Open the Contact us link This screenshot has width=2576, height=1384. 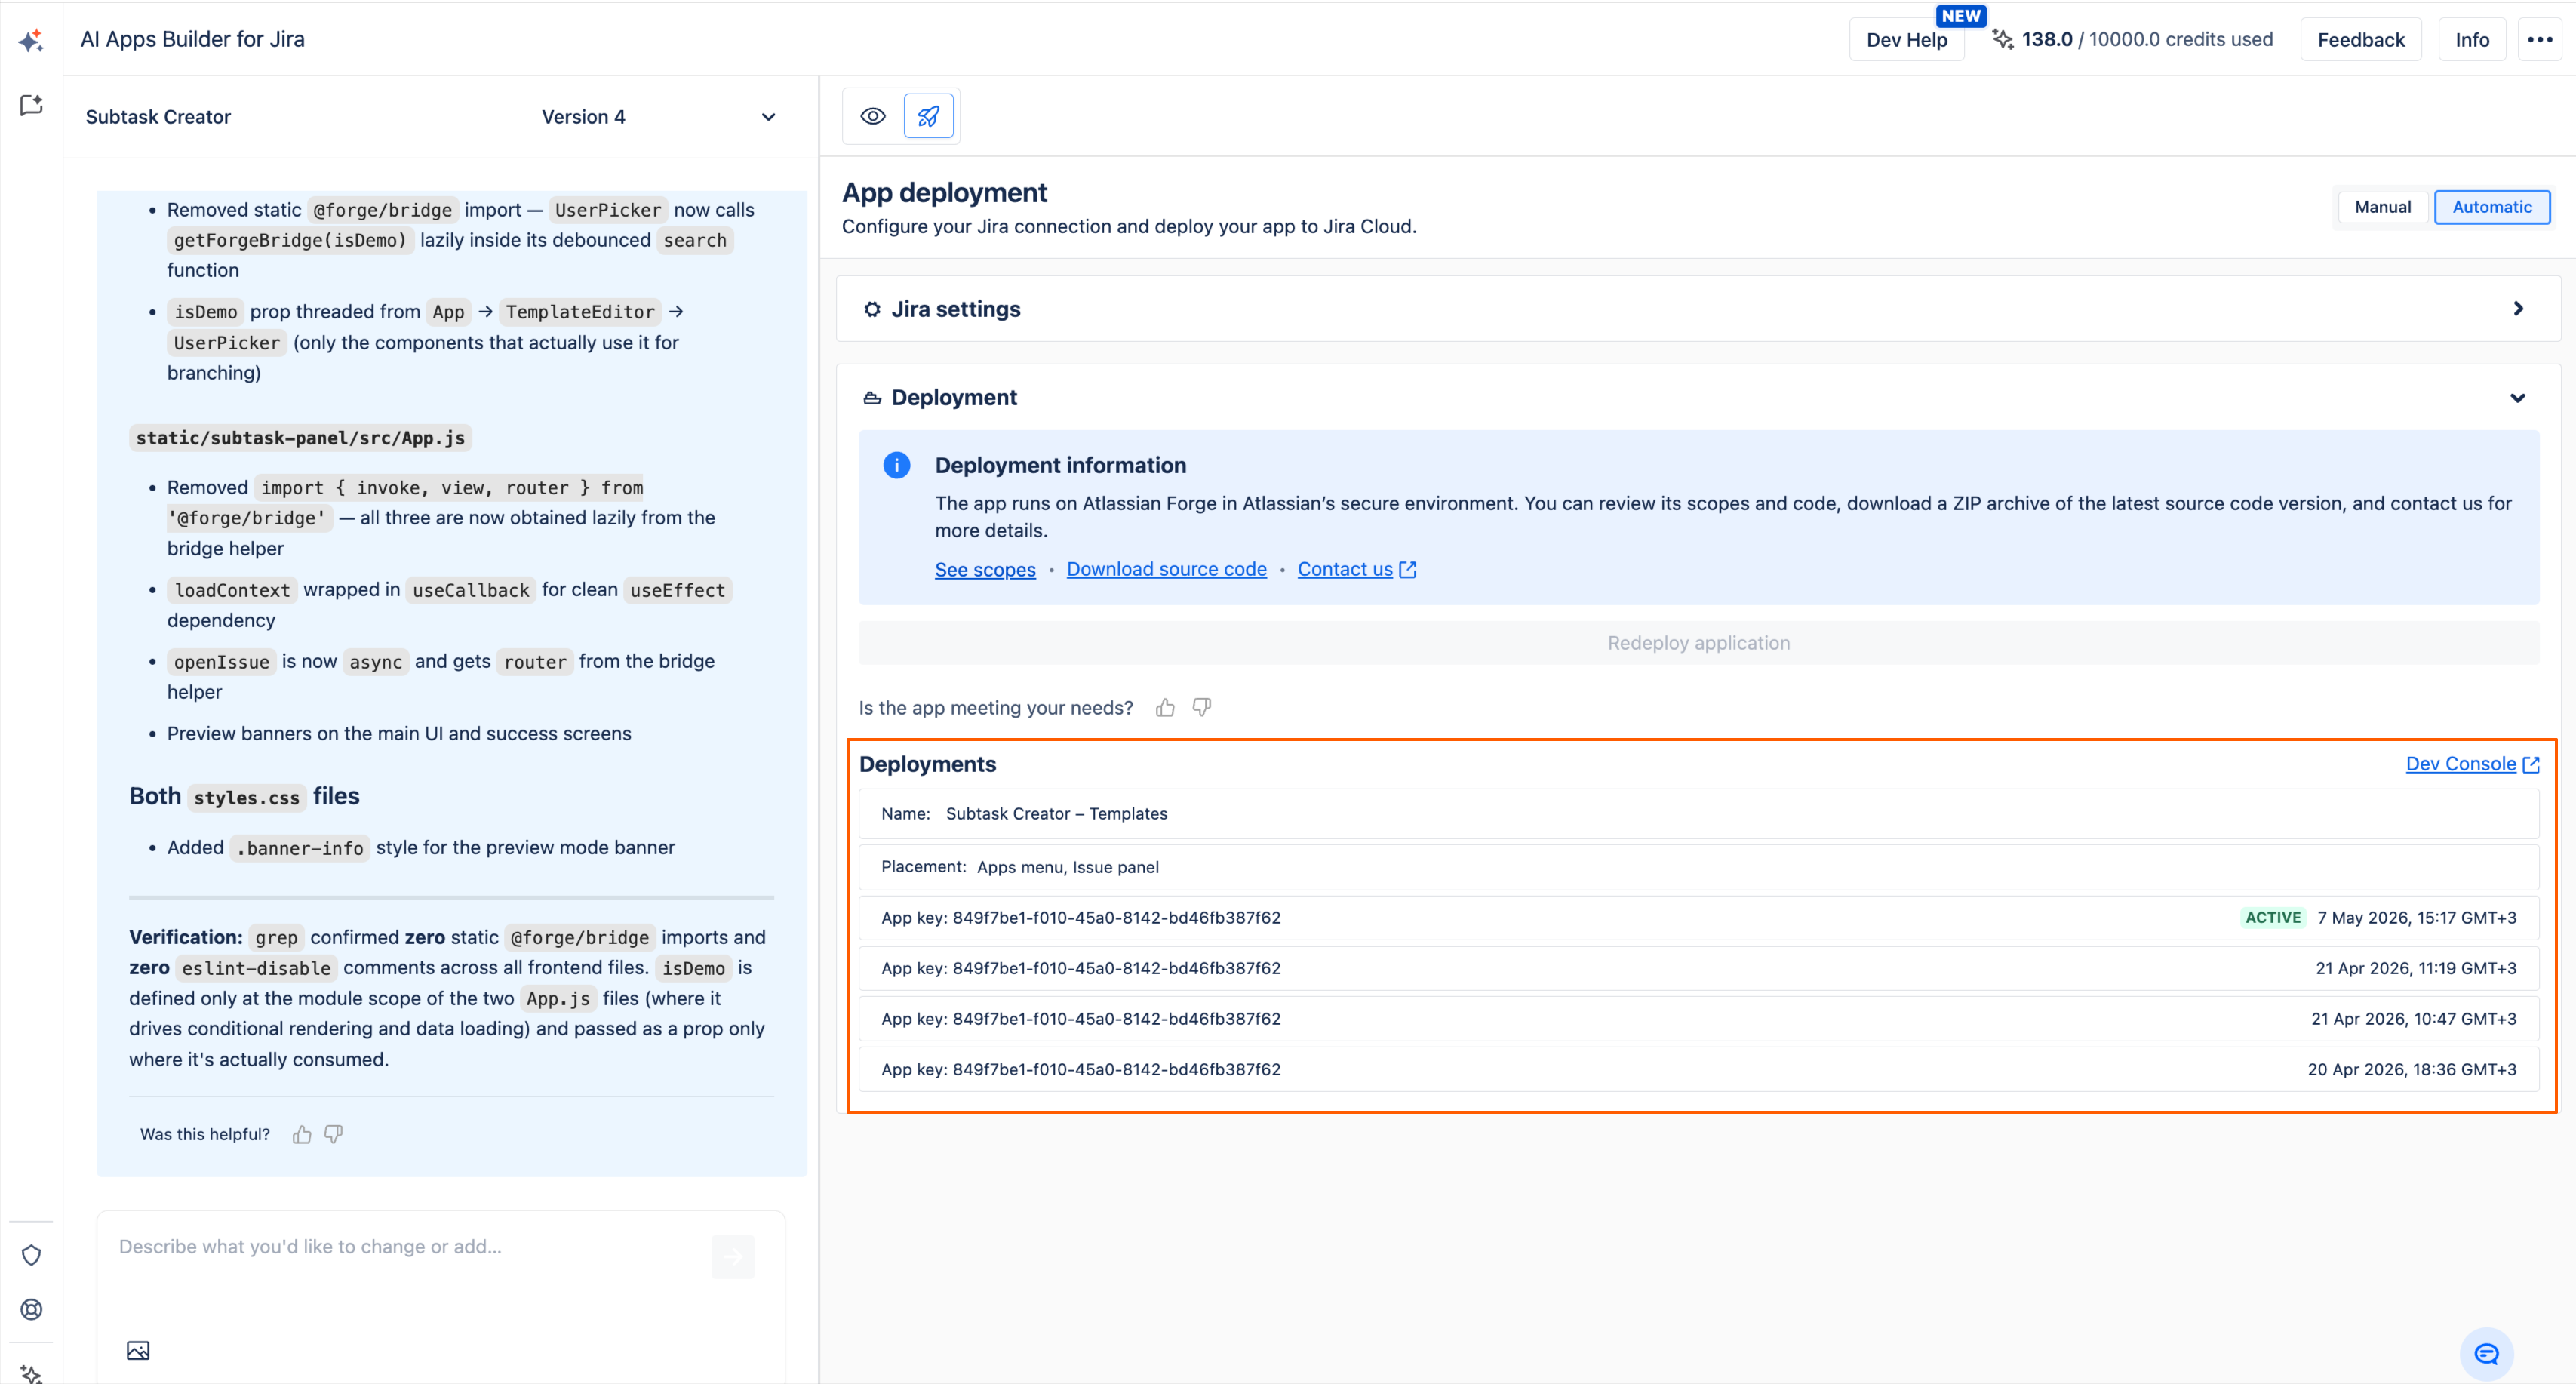point(1357,569)
